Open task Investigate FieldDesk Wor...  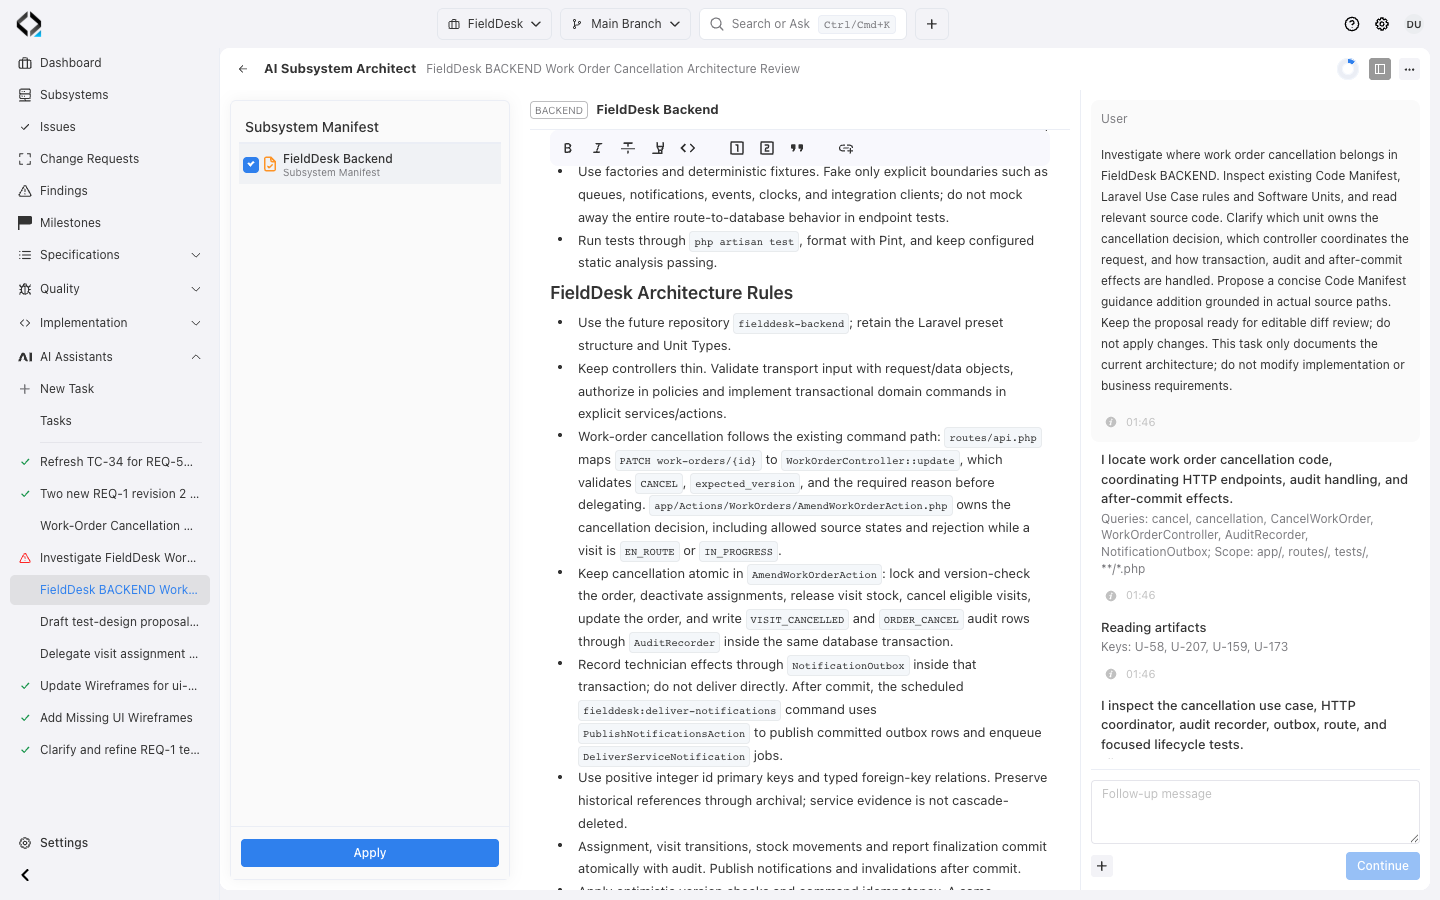pos(110,558)
